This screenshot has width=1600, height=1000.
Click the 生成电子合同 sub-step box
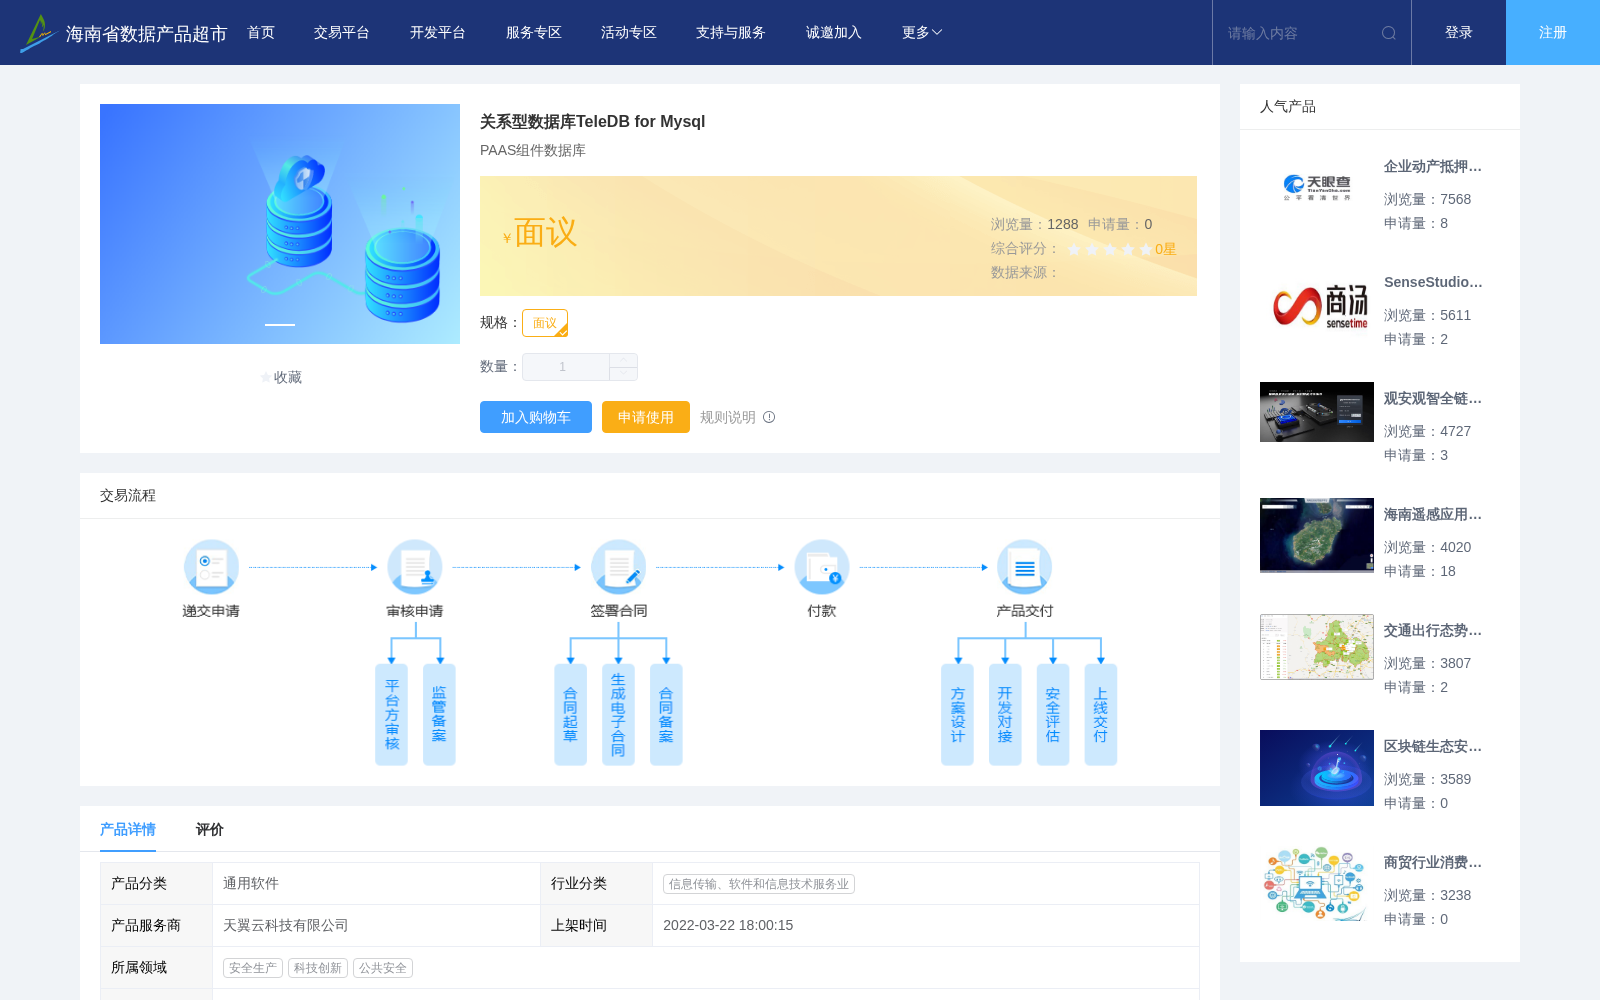point(618,714)
